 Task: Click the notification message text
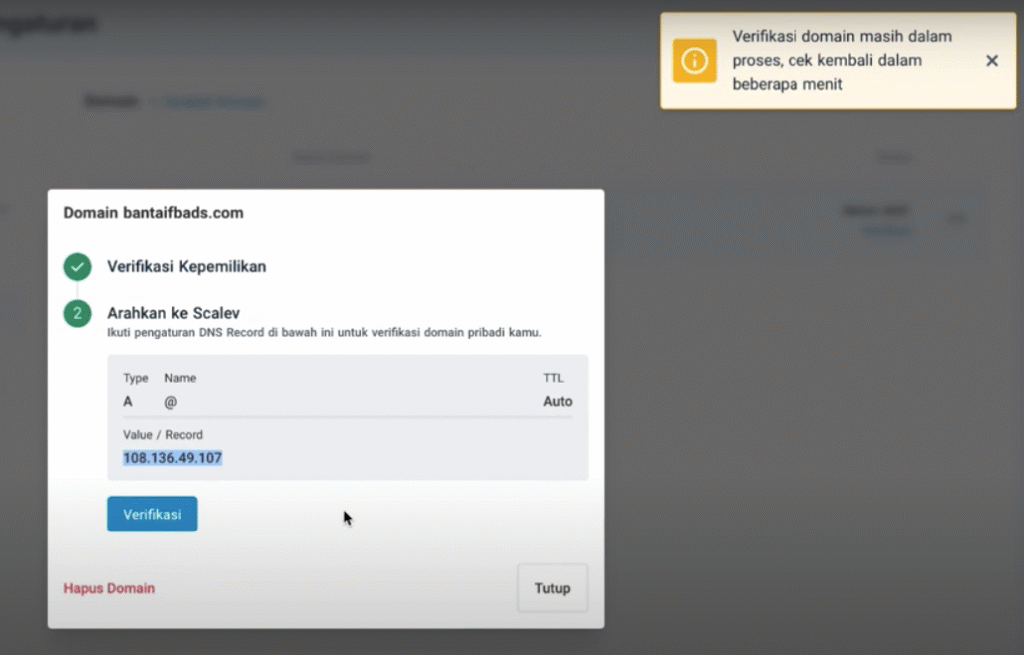(842, 60)
